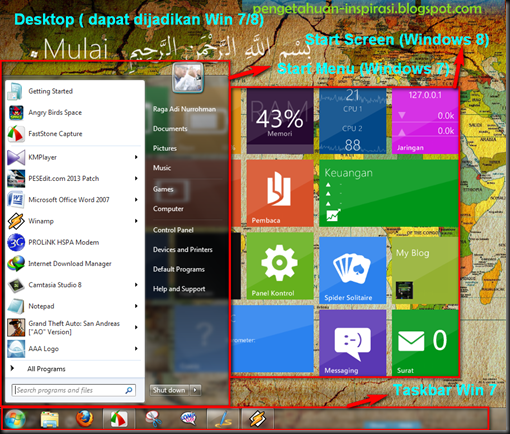Open Winamp icon in Start Menu
This screenshot has width=510, height=434.
16,221
